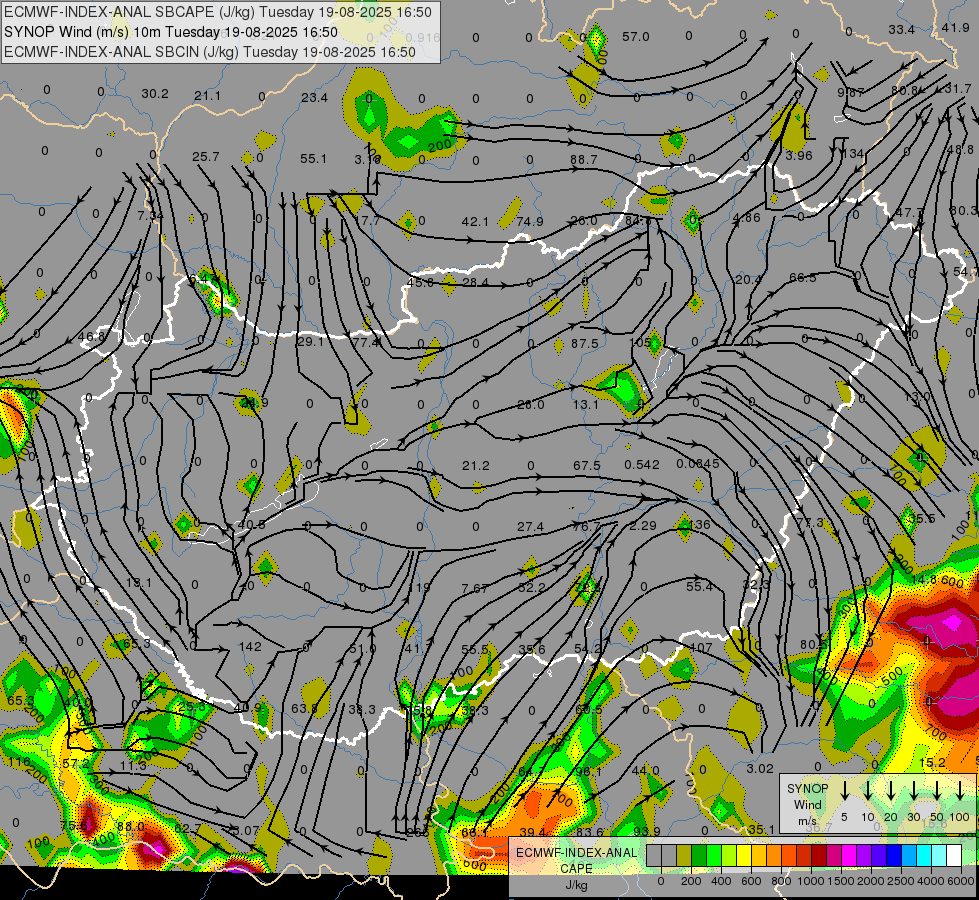Click the map value 134
The height and width of the screenshot is (900, 979).
(853, 154)
